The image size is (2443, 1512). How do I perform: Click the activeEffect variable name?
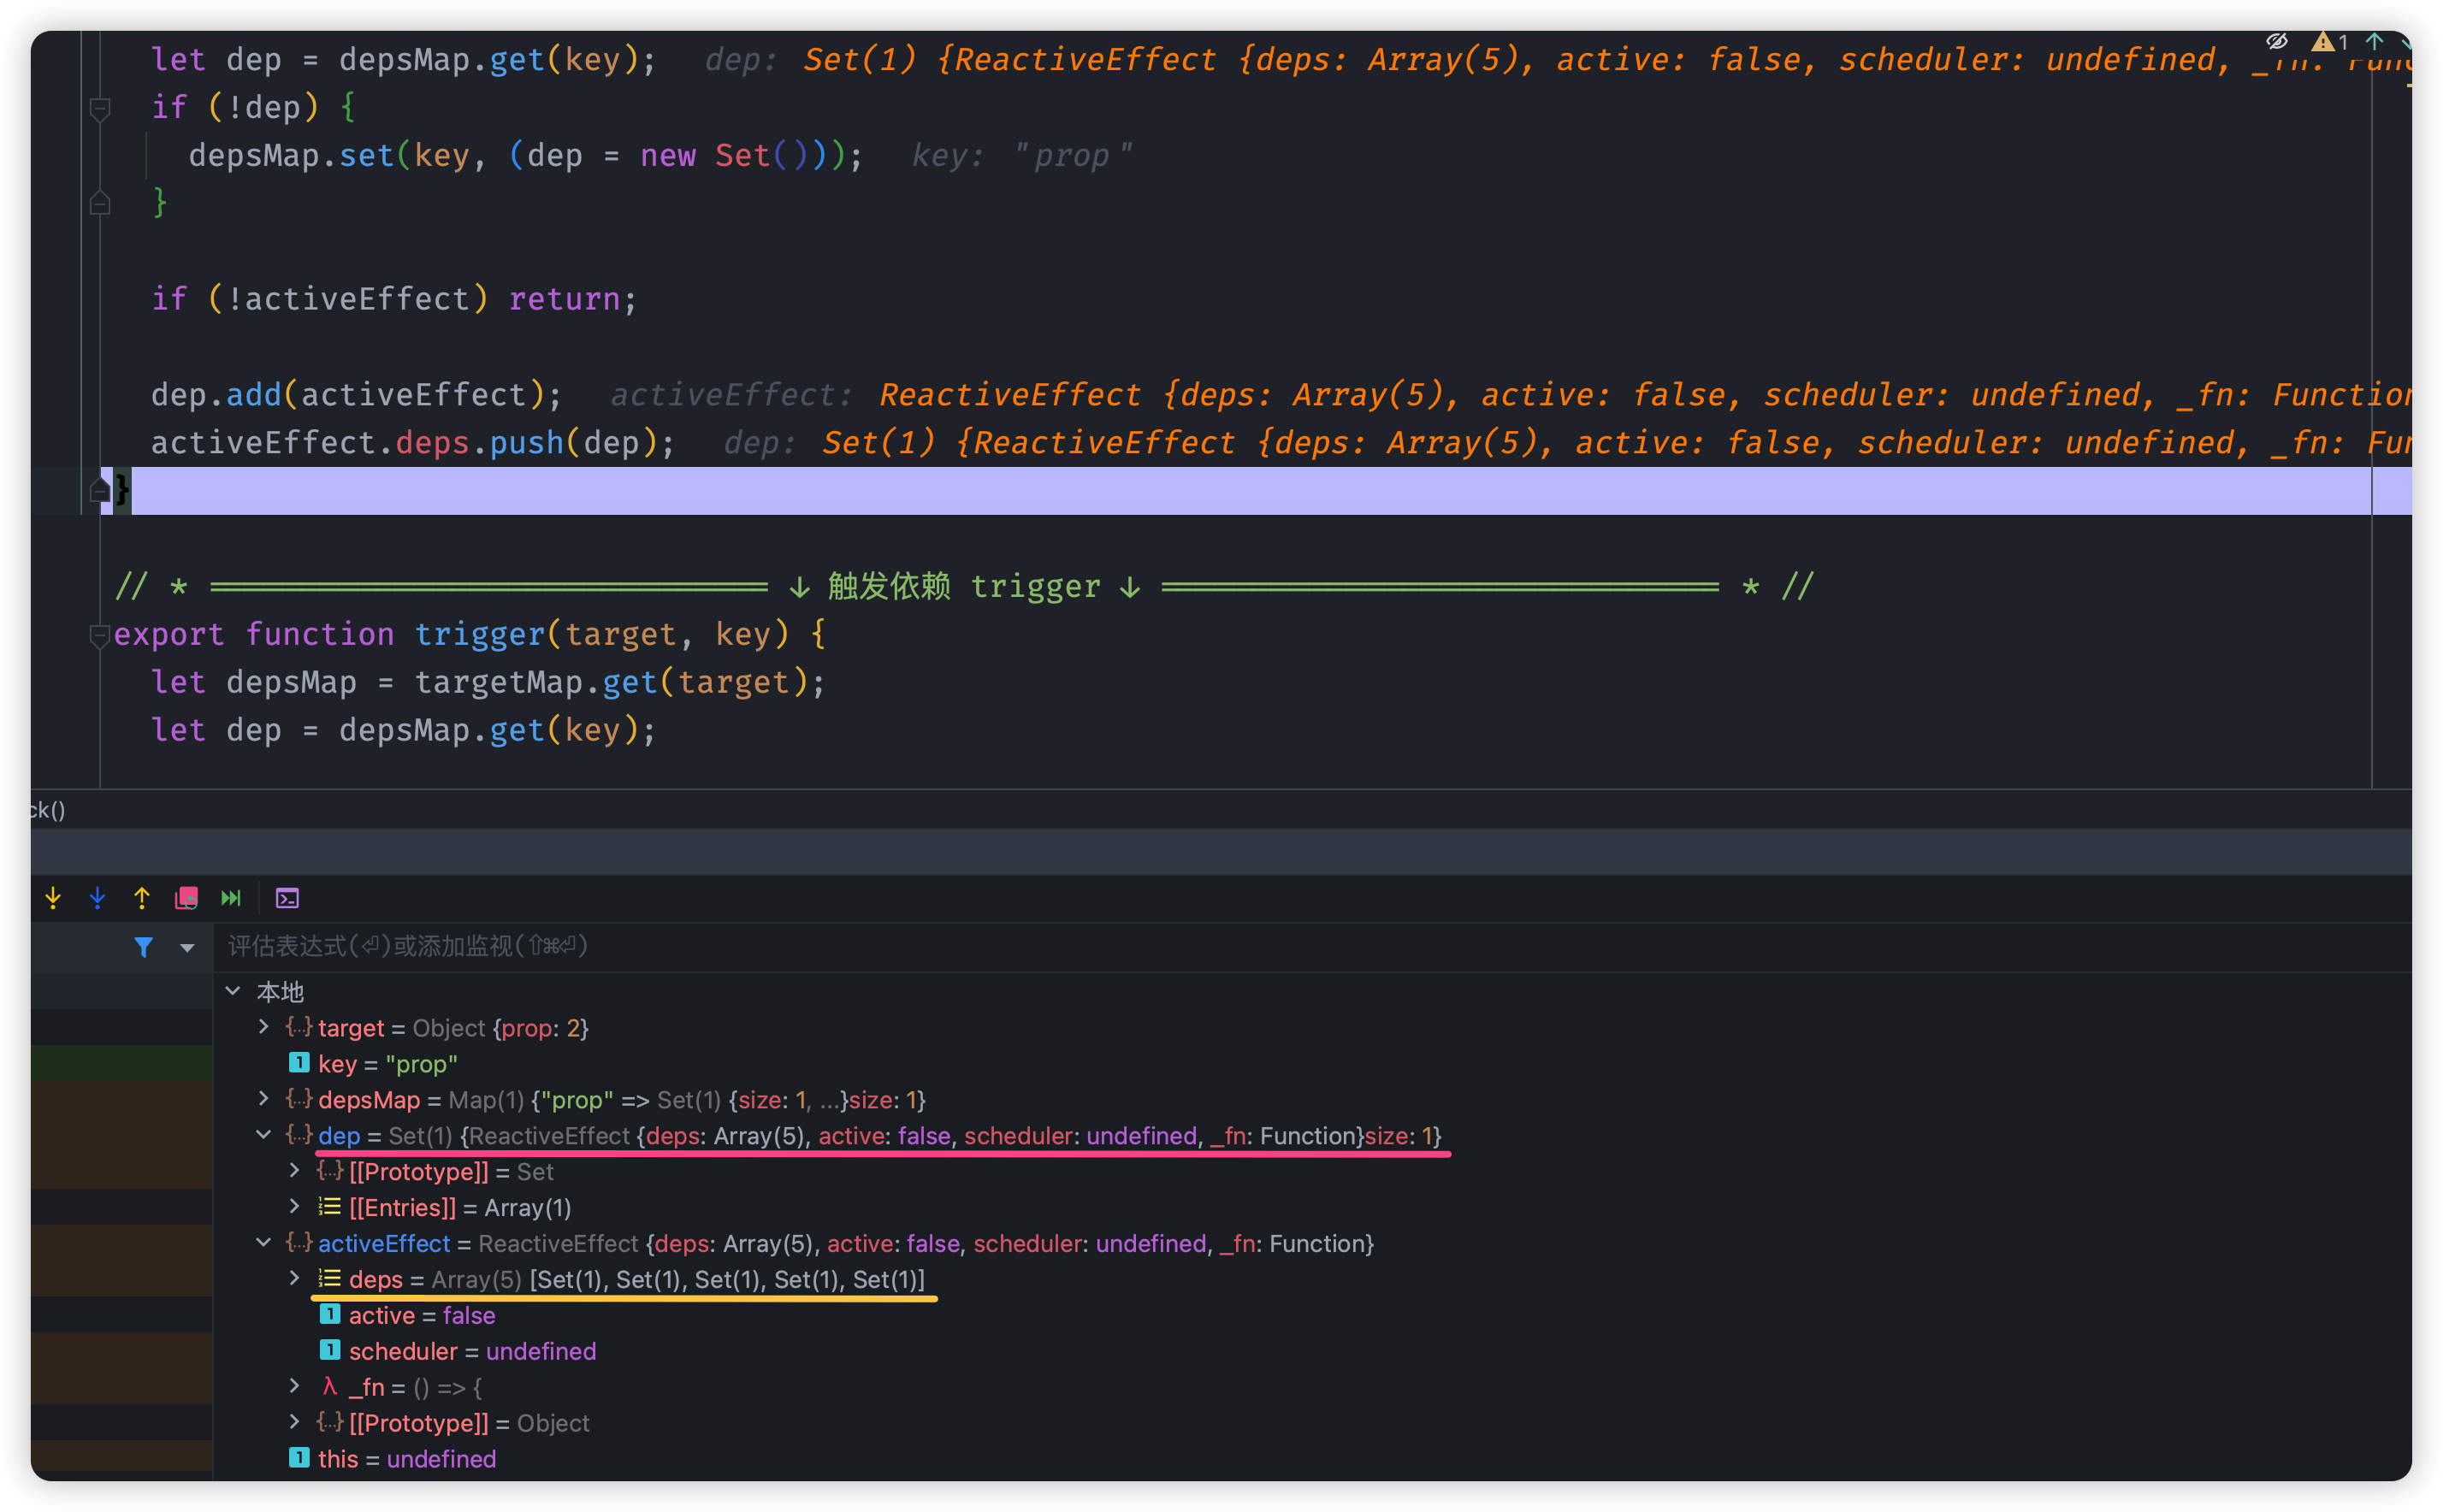pos(384,1244)
